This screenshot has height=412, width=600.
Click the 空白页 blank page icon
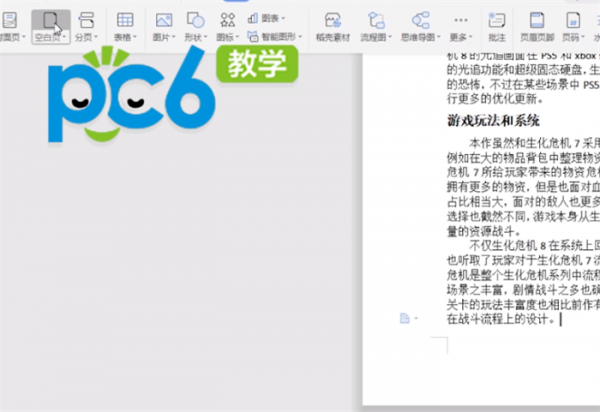tap(50, 20)
